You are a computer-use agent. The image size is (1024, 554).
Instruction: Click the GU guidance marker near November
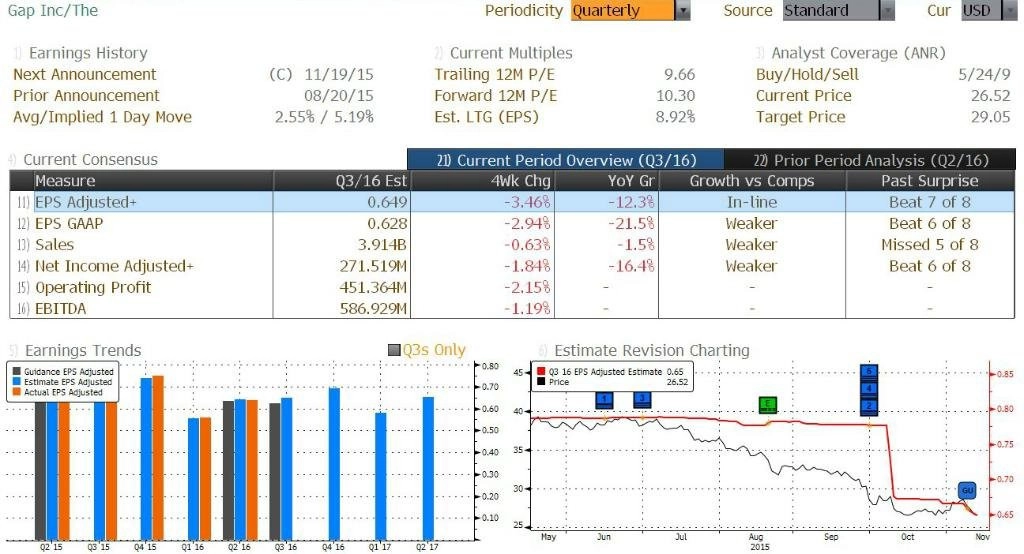(x=967, y=490)
